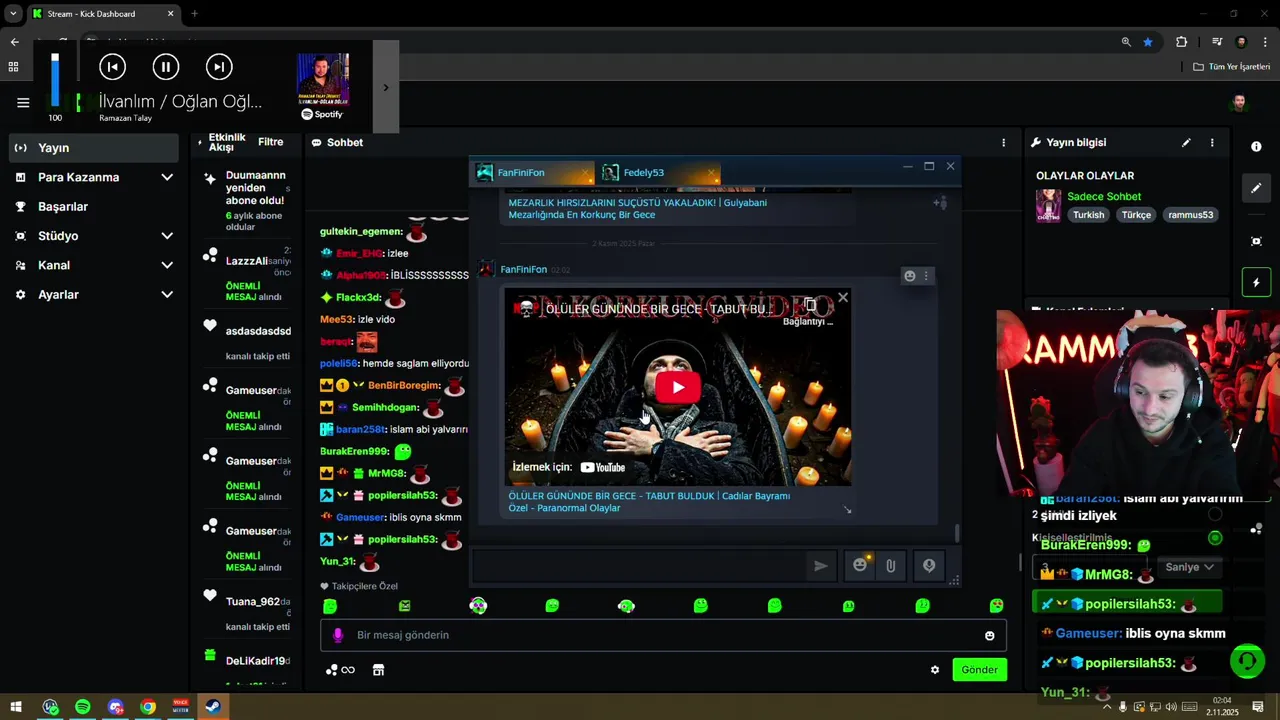Click the Sadece Sohbet category link
The height and width of the screenshot is (720, 1280).
pos(1104,197)
